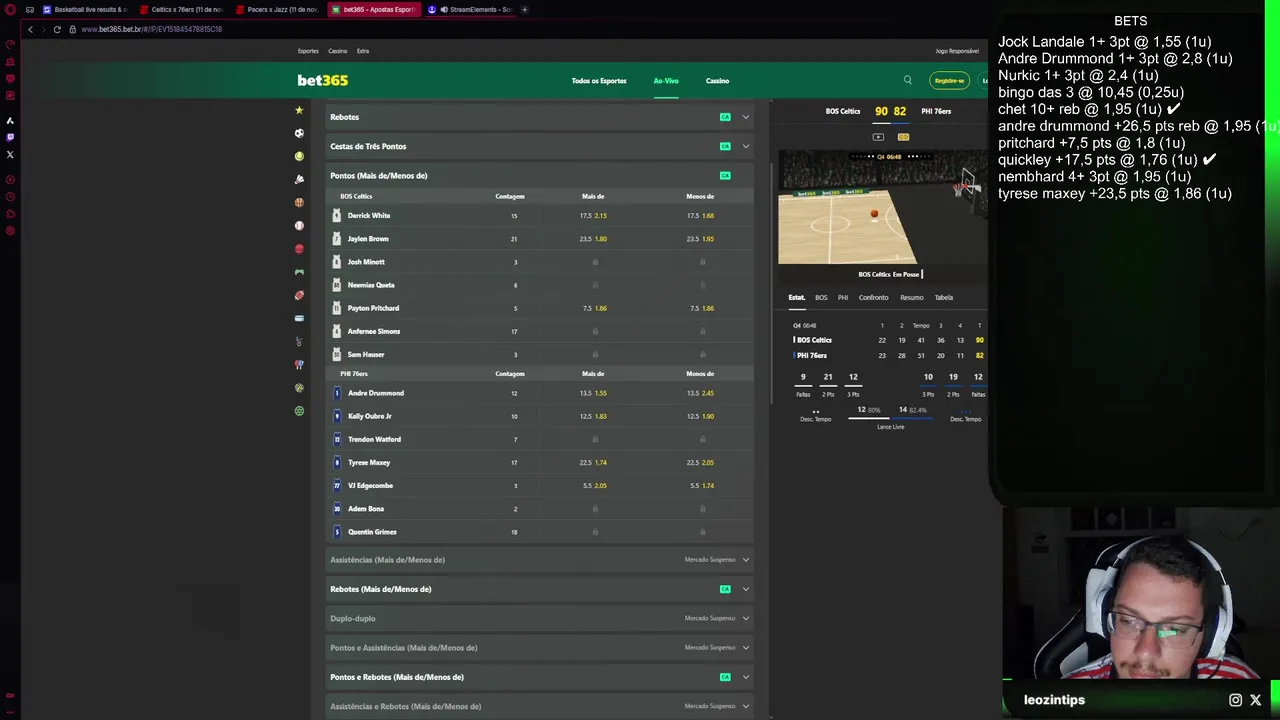Click the search magnifier in bet365 header

coord(908,80)
